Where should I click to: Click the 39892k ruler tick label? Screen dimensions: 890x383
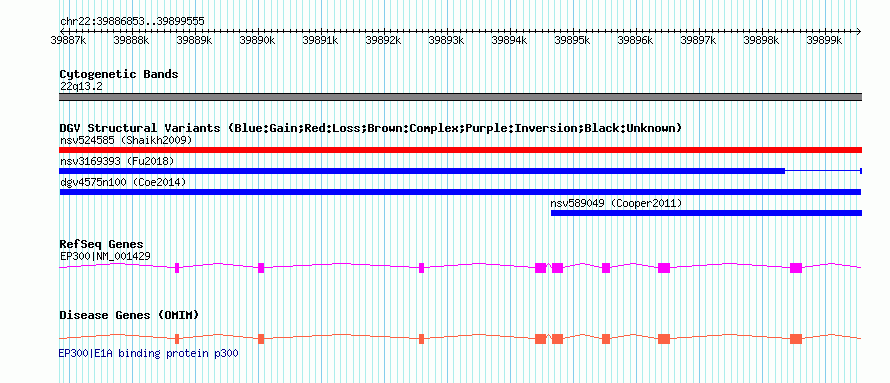coord(383,40)
